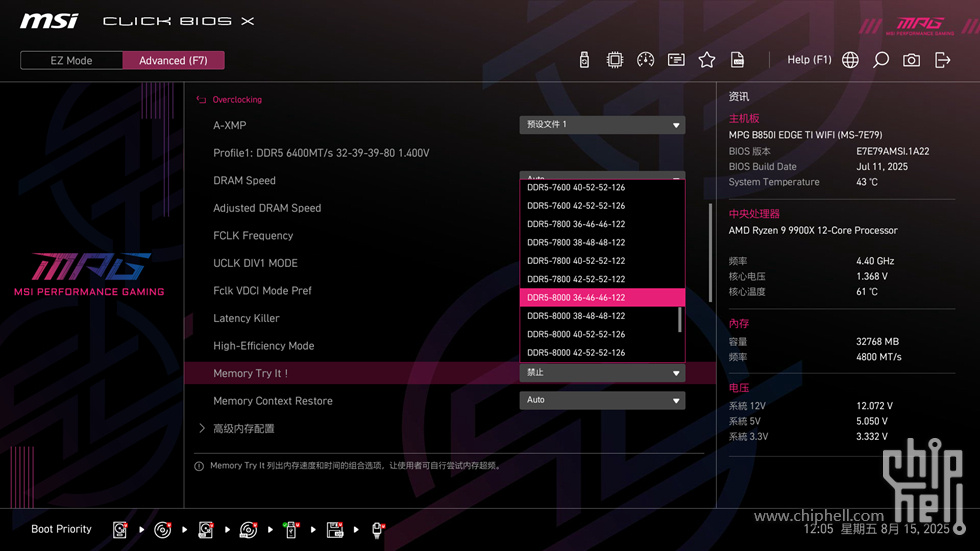980x551 pixels.
Task: Open Help (F1)
Action: (809, 60)
